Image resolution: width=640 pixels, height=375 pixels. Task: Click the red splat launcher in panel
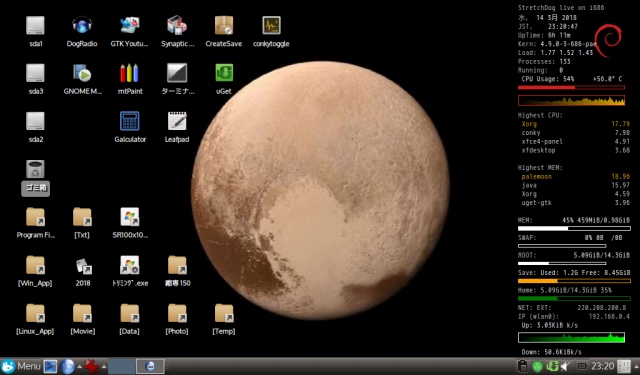[92, 366]
